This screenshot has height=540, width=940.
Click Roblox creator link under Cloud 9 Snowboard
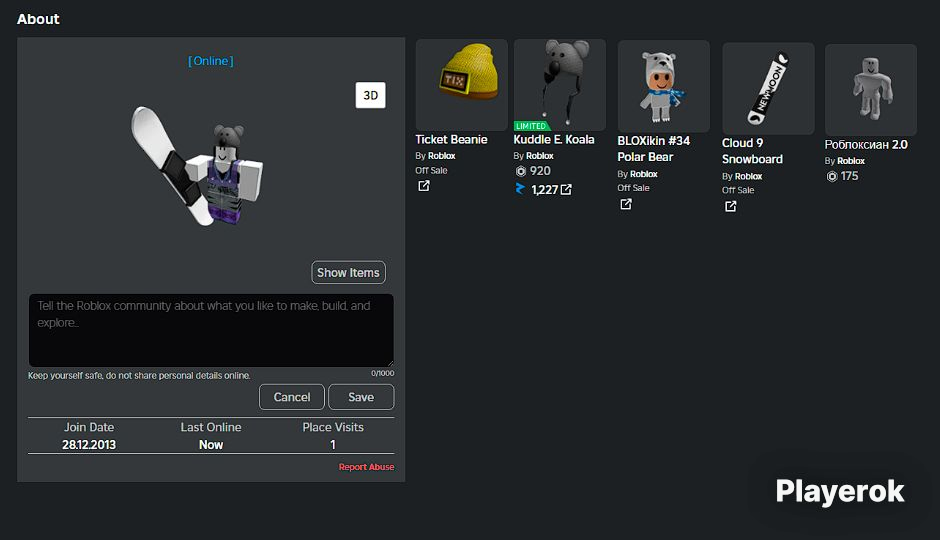pyautogui.click(x=748, y=176)
